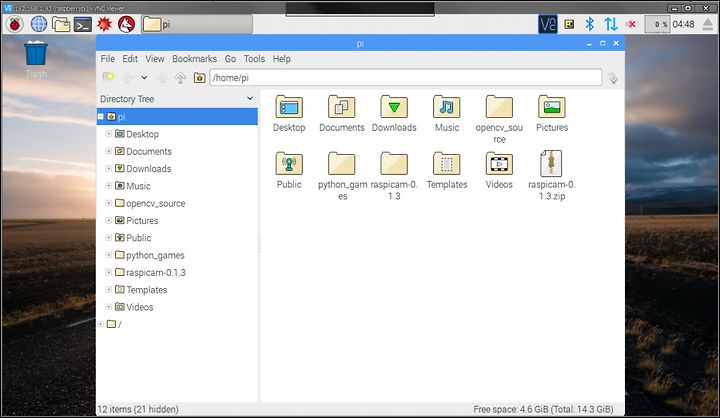This screenshot has height=418, width=720.
Task: Open the Directory Tree side pane dropdown
Action: (x=250, y=98)
